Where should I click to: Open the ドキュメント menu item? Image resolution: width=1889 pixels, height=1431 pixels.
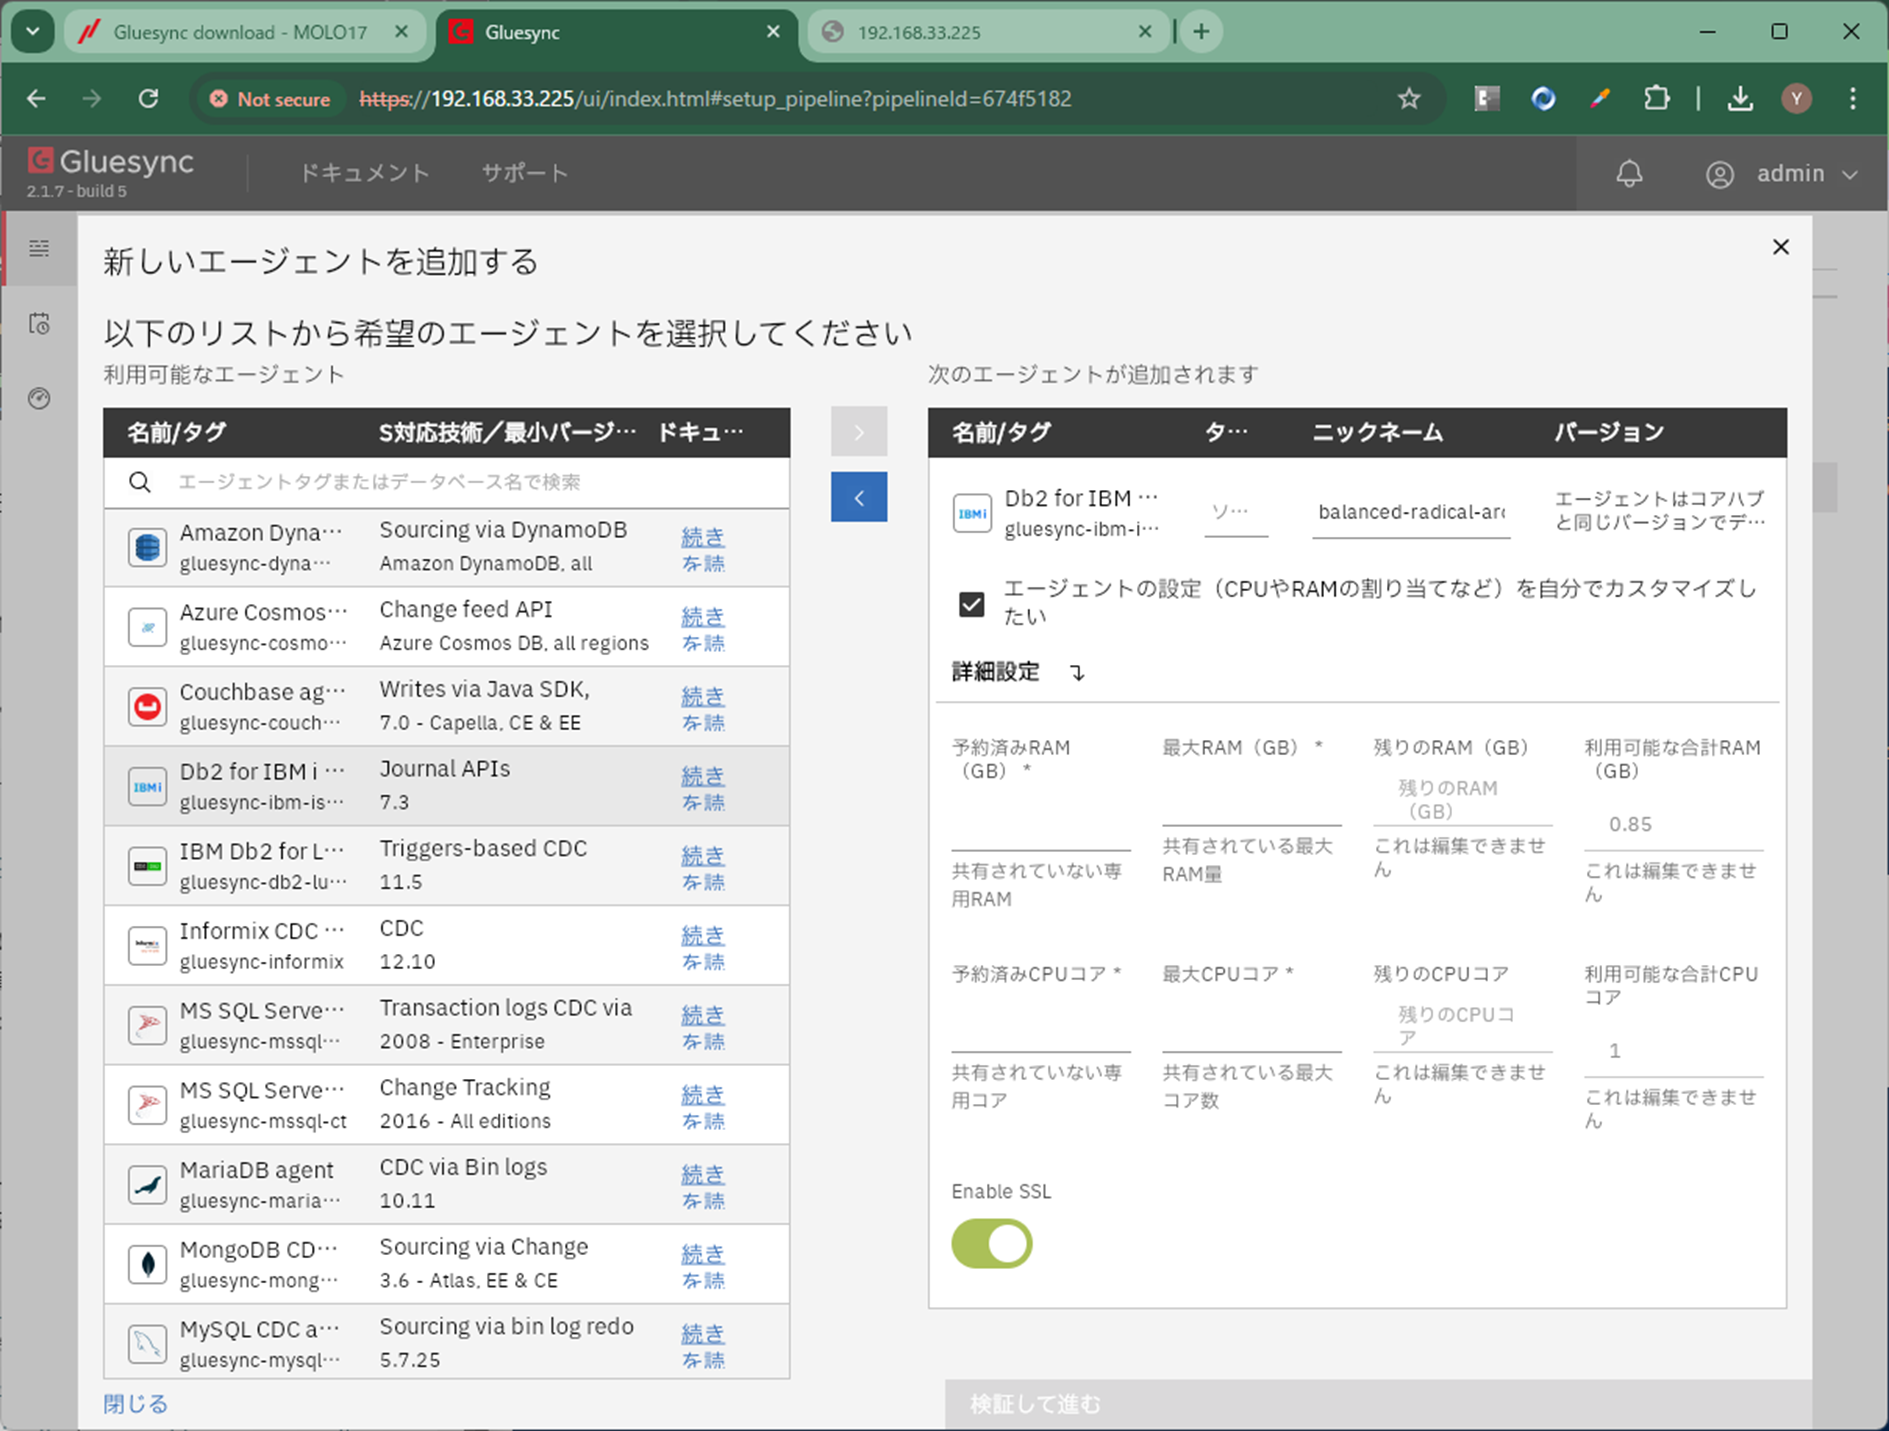tap(364, 174)
